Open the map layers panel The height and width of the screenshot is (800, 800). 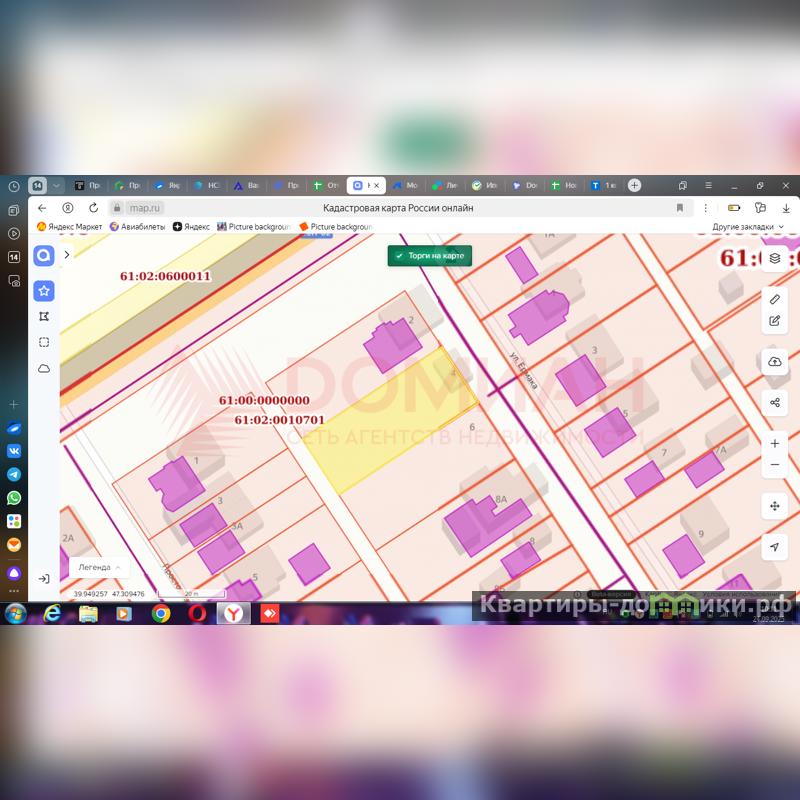pos(775,258)
